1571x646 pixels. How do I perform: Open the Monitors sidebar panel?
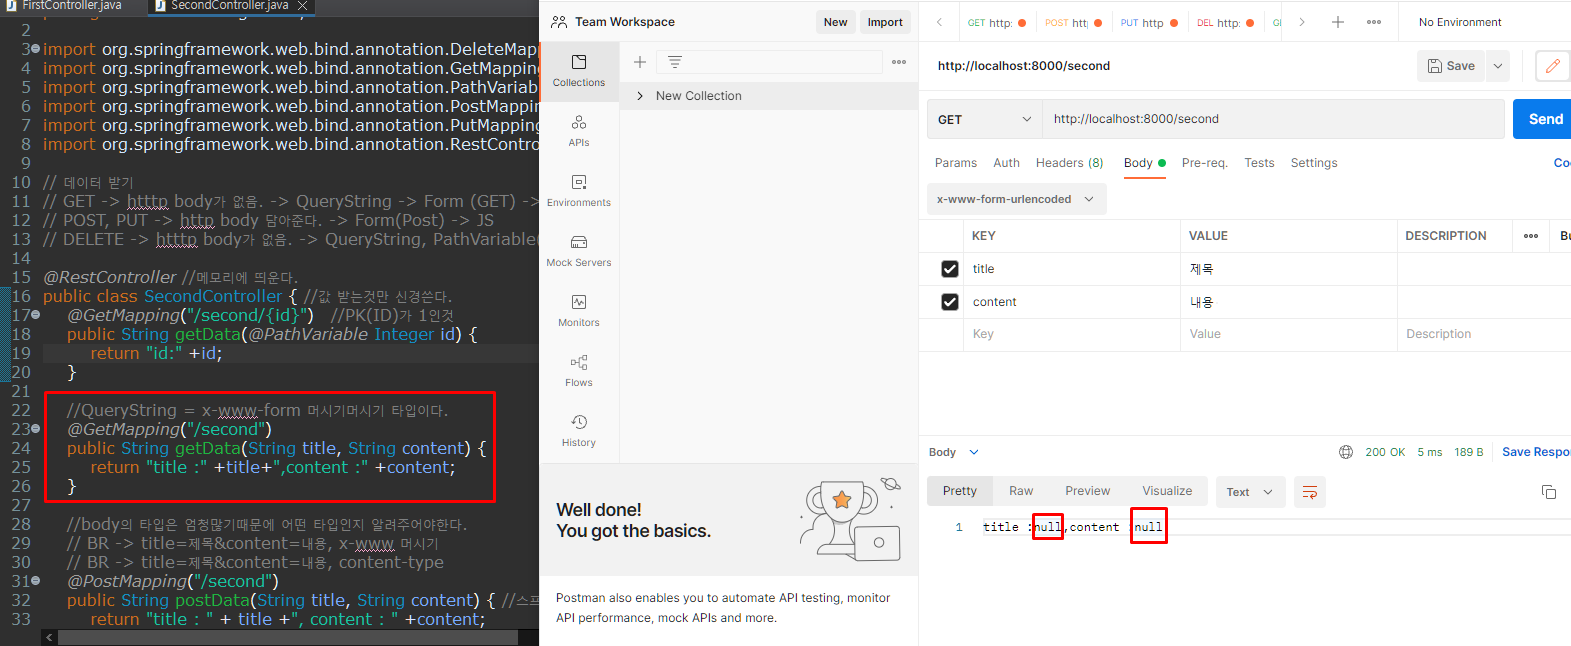pyautogui.click(x=579, y=311)
